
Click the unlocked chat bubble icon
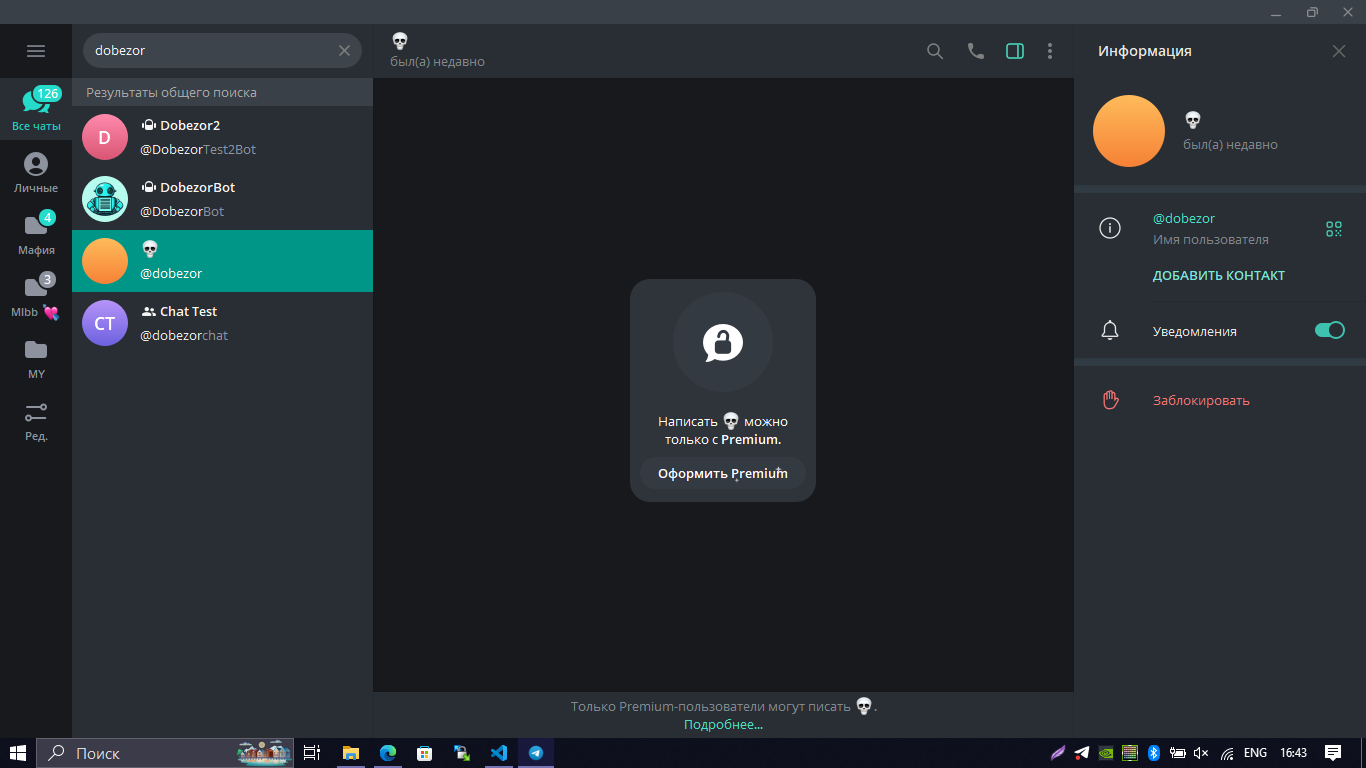coord(723,343)
